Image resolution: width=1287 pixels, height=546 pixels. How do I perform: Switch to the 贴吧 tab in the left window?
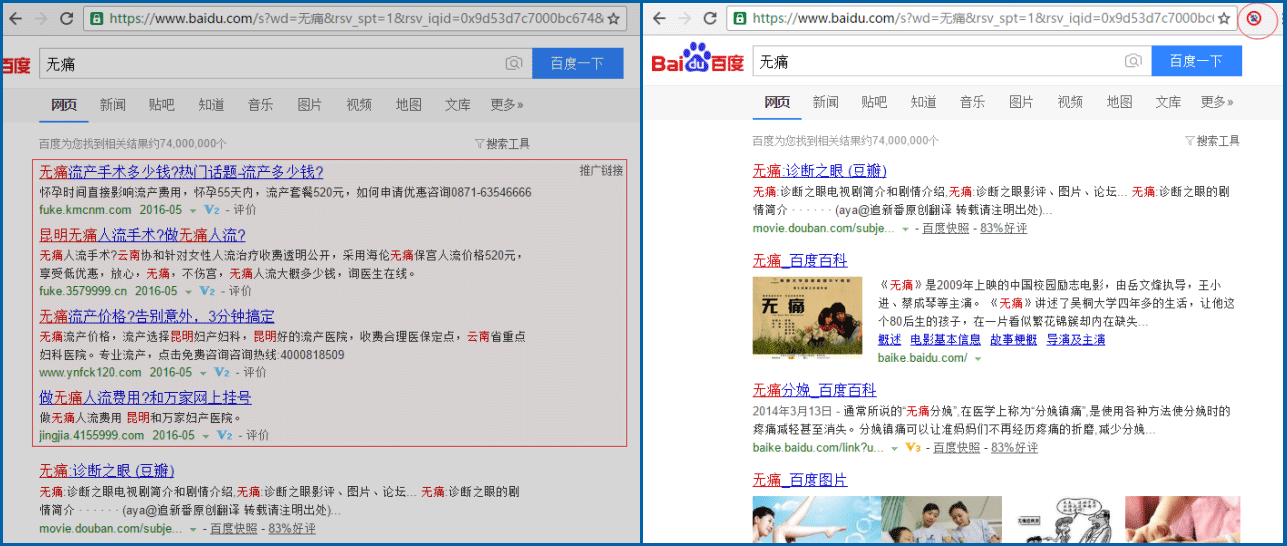(161, 105)
